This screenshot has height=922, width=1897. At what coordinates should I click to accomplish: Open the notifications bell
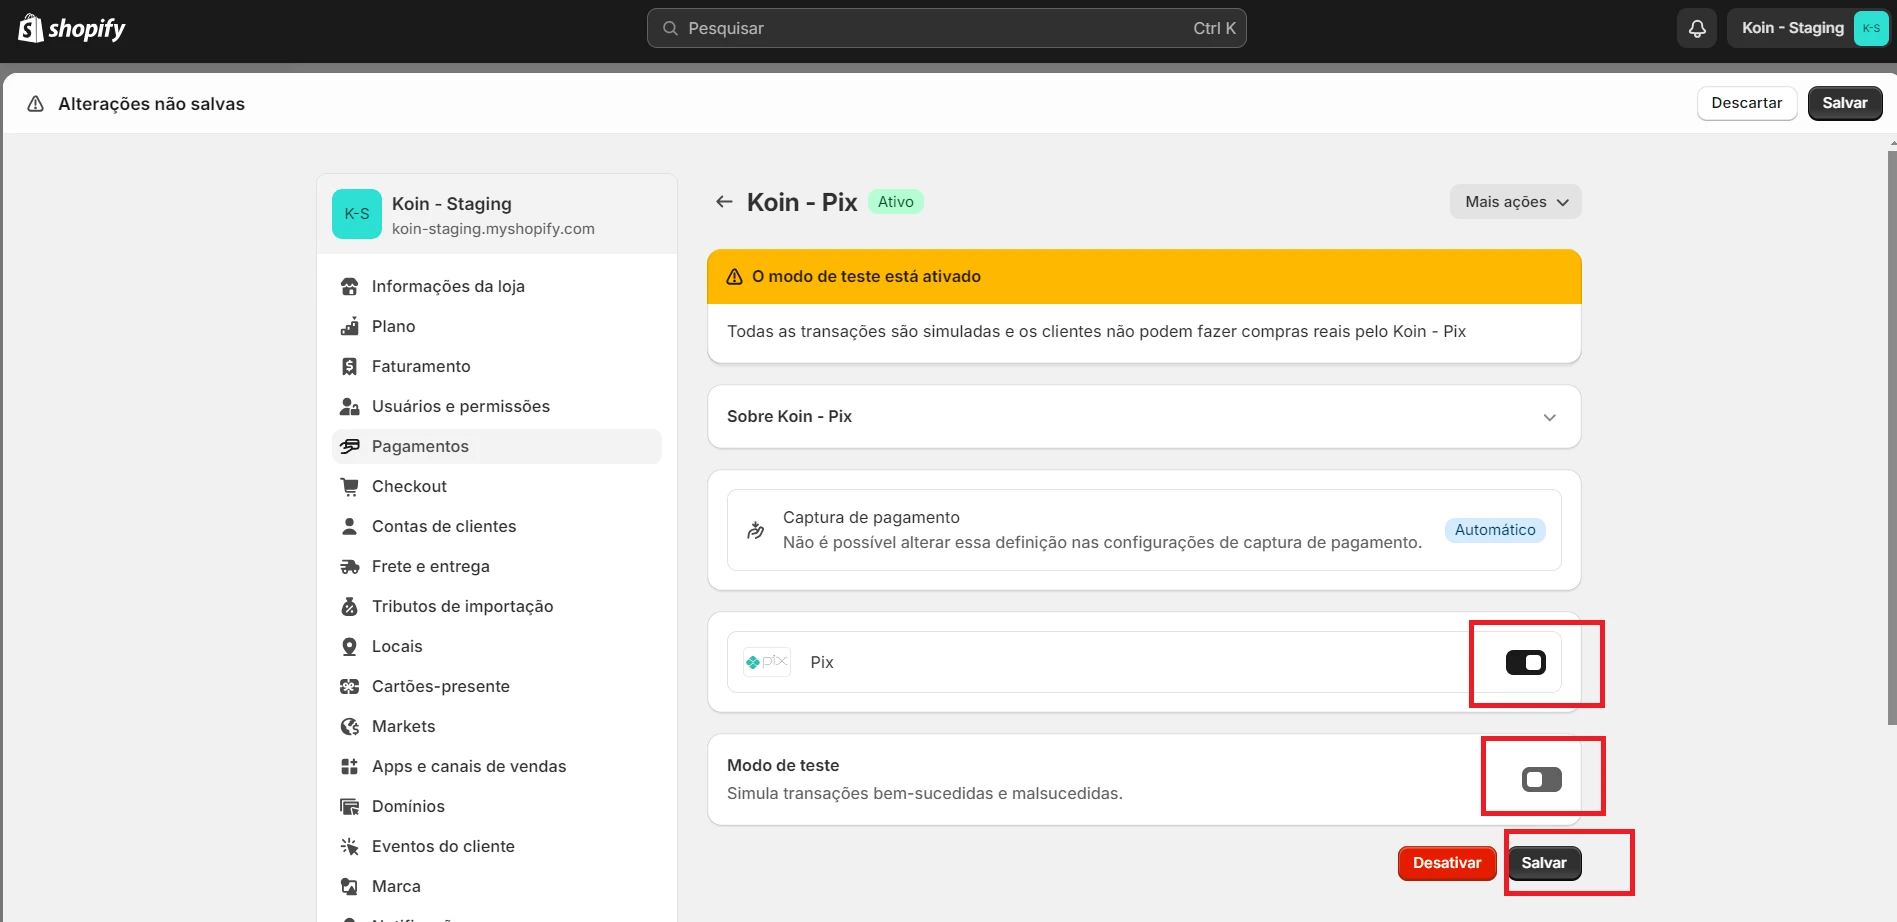1697,28
